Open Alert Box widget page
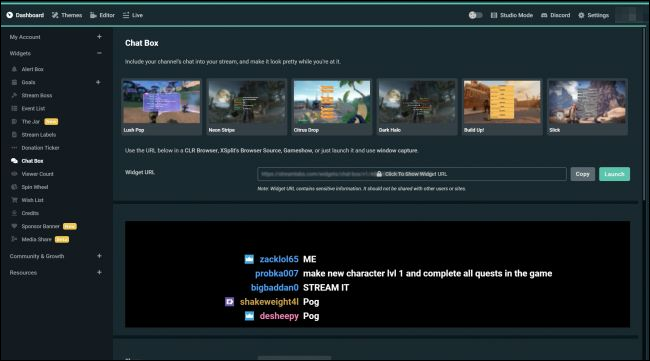This screenshot has height=361, width=650. tap(32, 69)
